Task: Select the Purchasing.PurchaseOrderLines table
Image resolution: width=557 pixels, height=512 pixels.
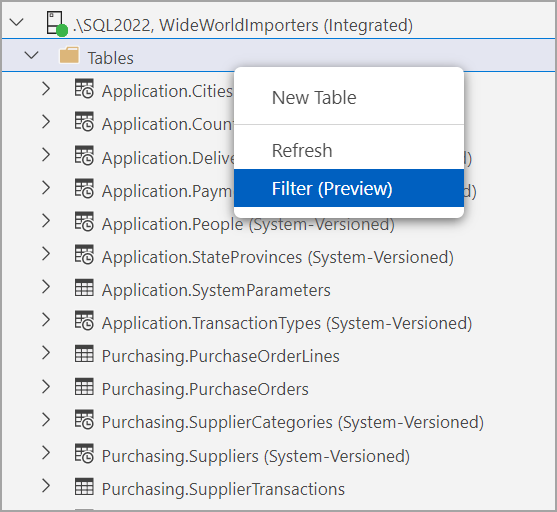Action: 221,356
